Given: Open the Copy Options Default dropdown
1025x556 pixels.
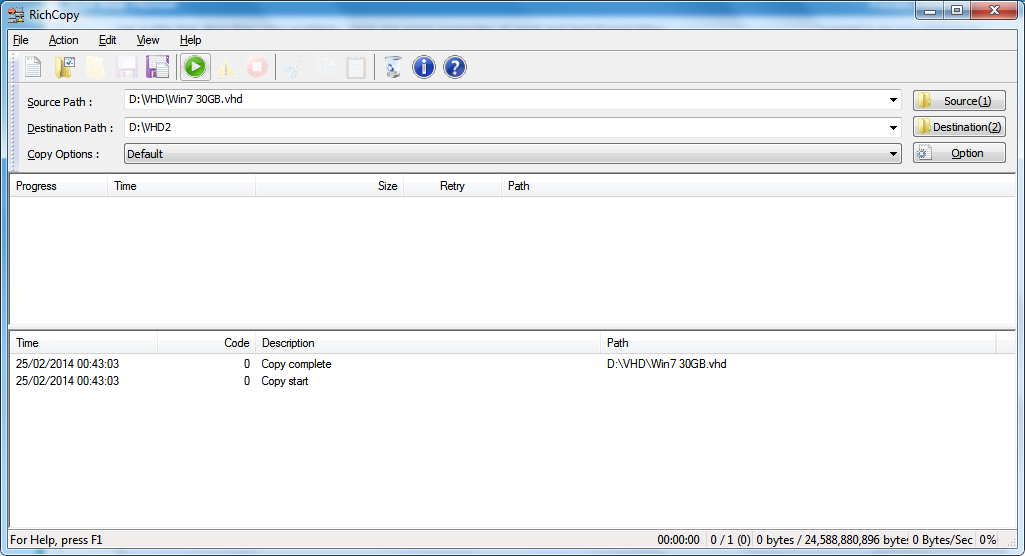Looking at the screenshot, I should click(x=512, y=154).
